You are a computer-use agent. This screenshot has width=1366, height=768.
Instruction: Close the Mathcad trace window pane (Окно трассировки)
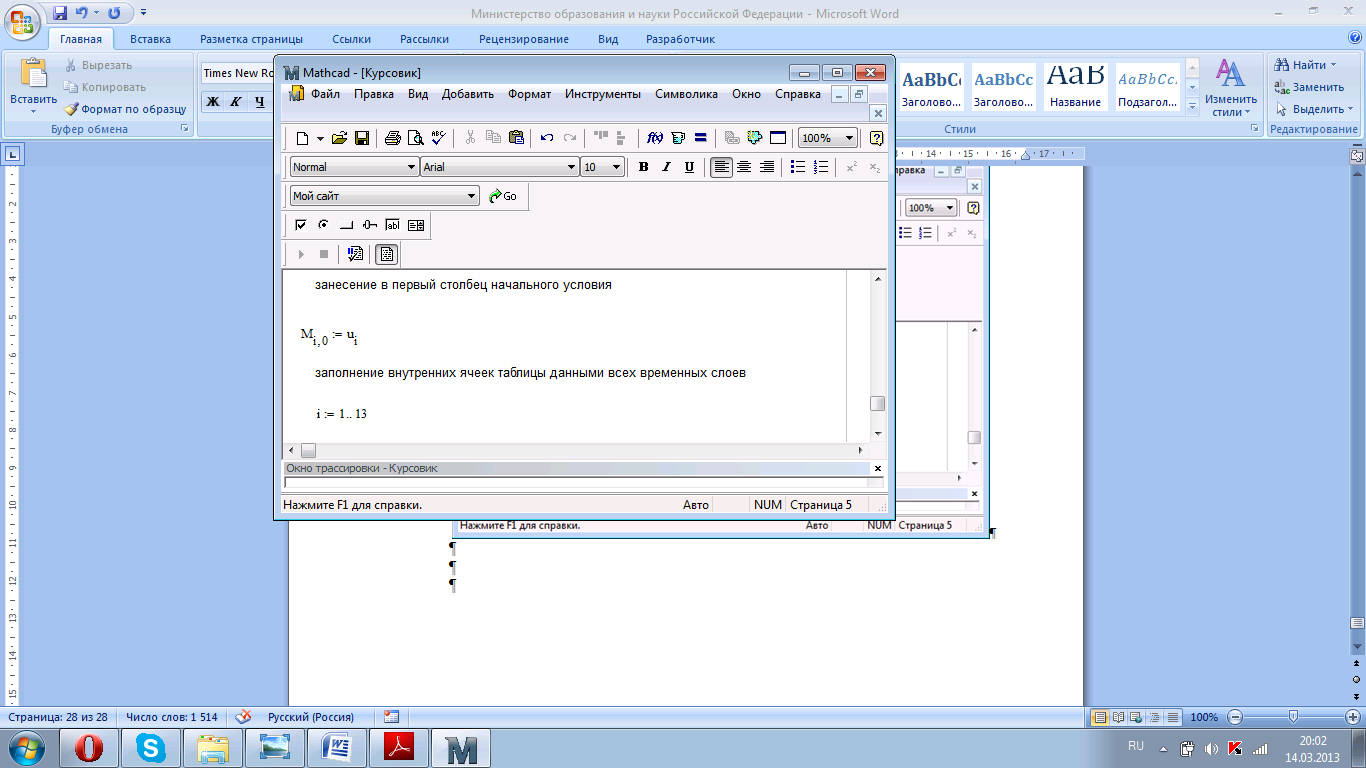[878, 468]
